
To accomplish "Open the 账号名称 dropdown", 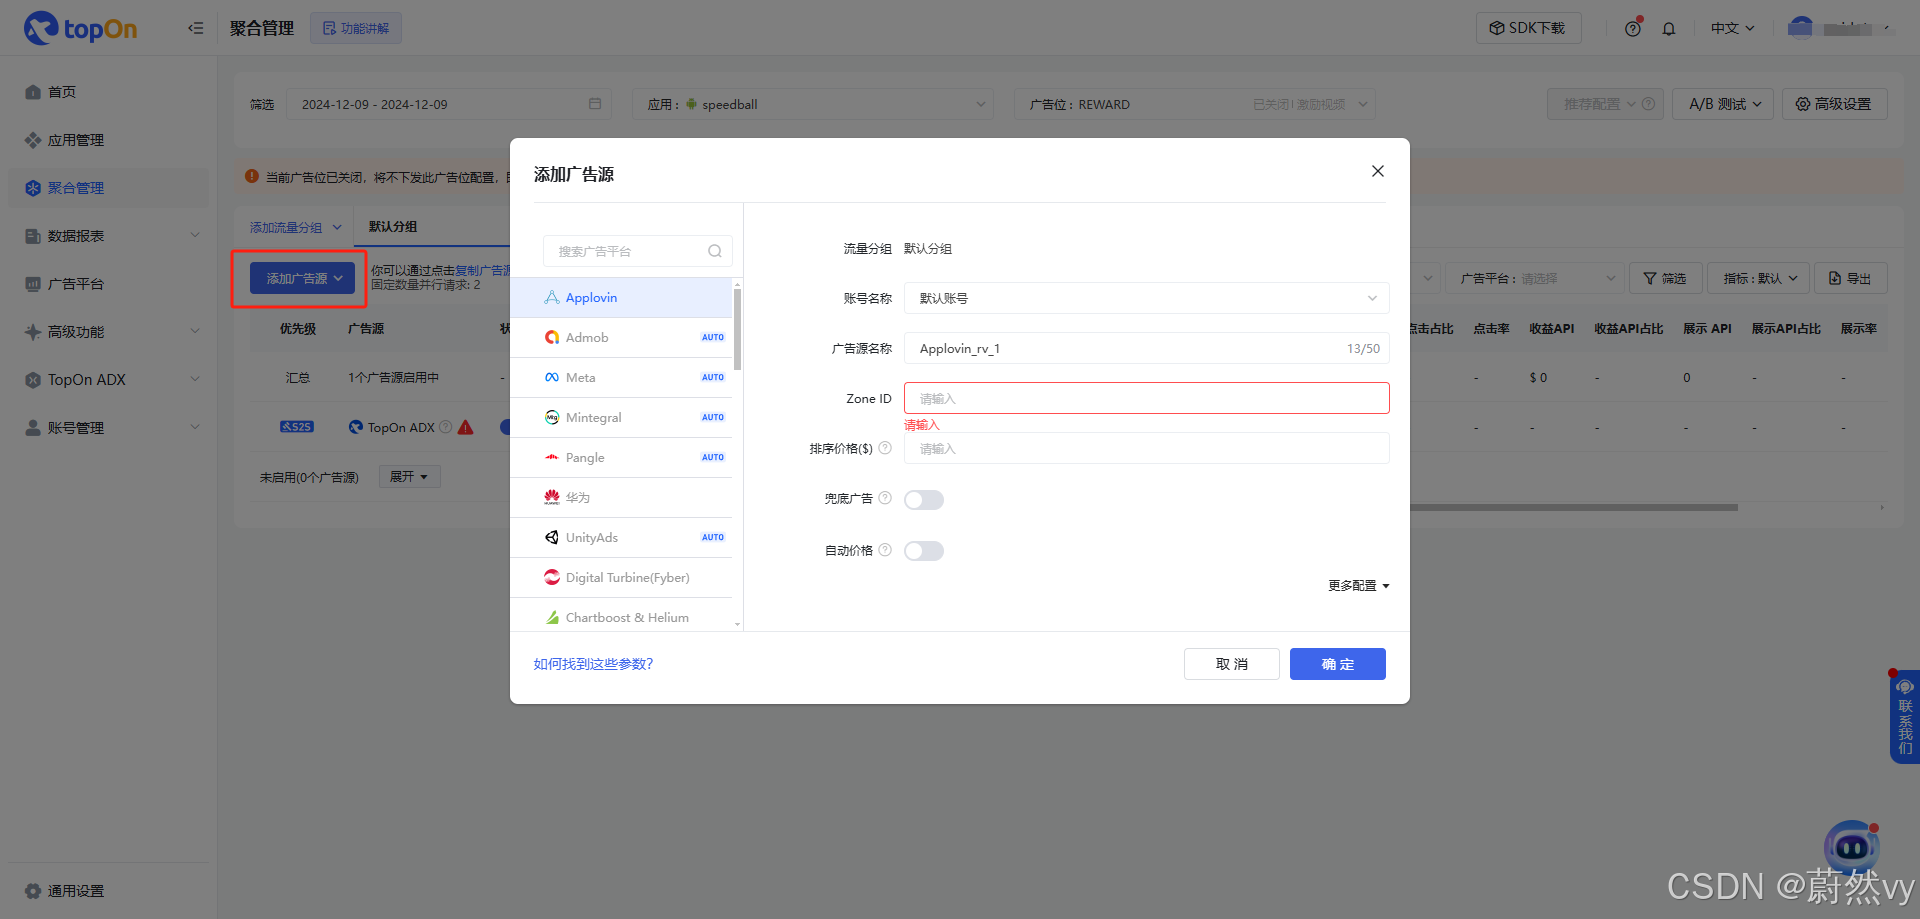I will (x=1147, y=298).
